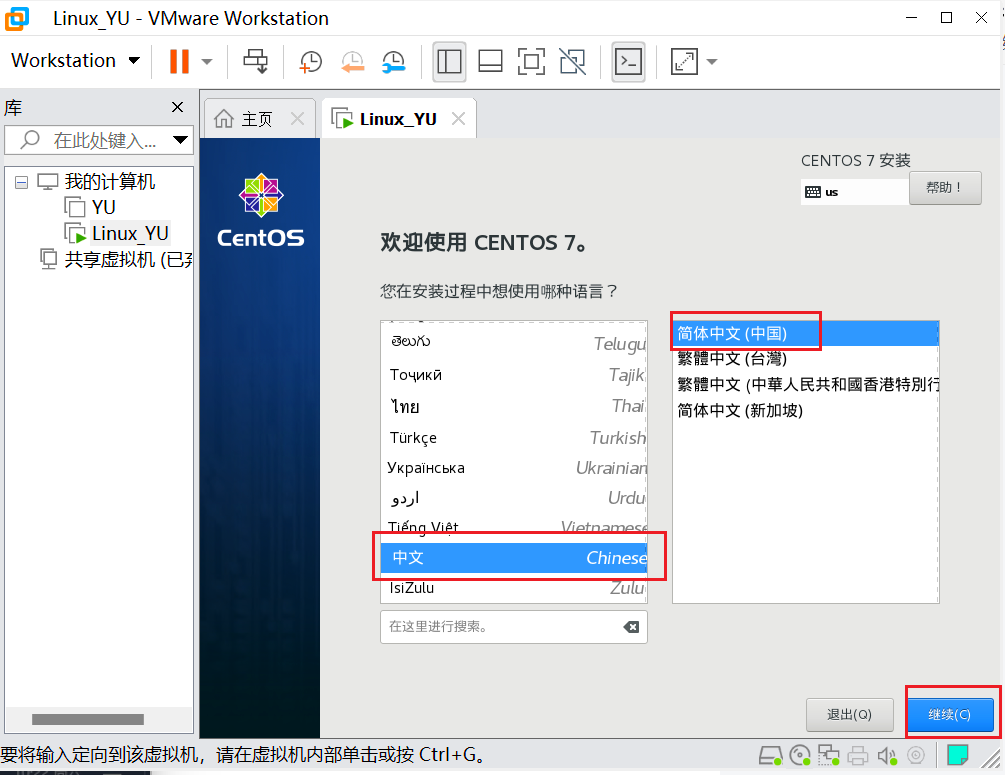Switch to the 主页 tab
The image size is (1005, 775).
[256, 119]
